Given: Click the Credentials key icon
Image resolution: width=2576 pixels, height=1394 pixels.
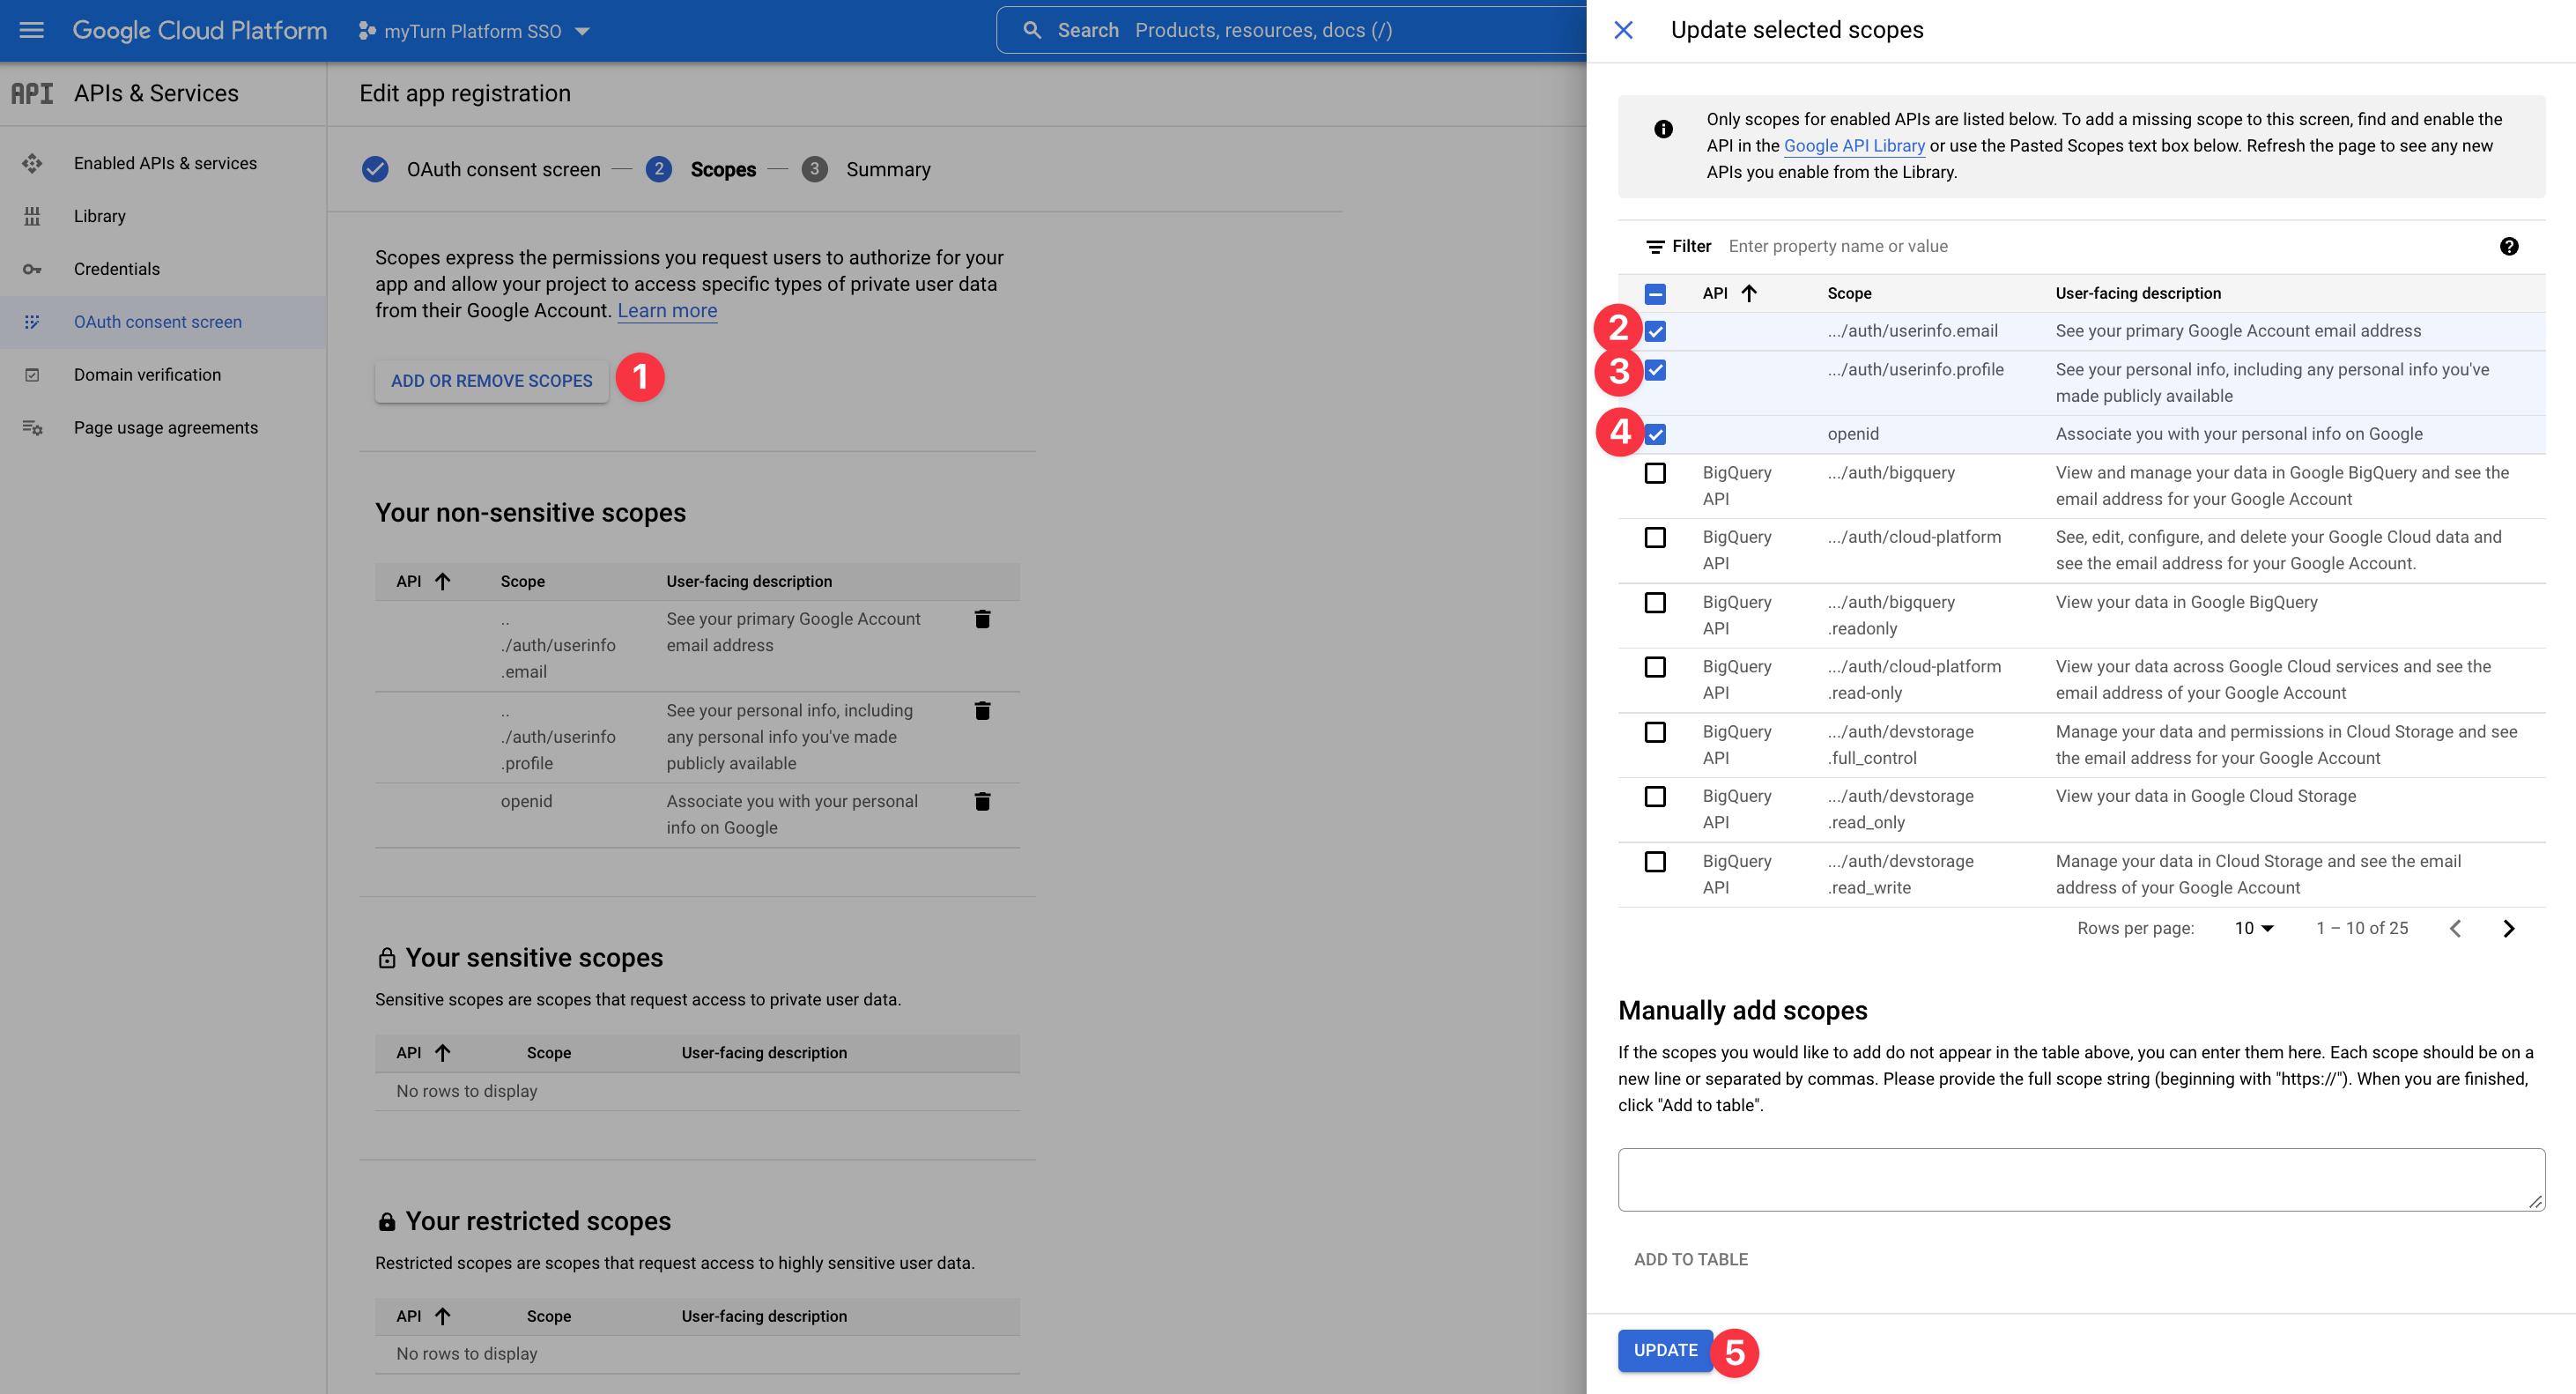Looking at the screenshot, I should (x=32, y=269).
